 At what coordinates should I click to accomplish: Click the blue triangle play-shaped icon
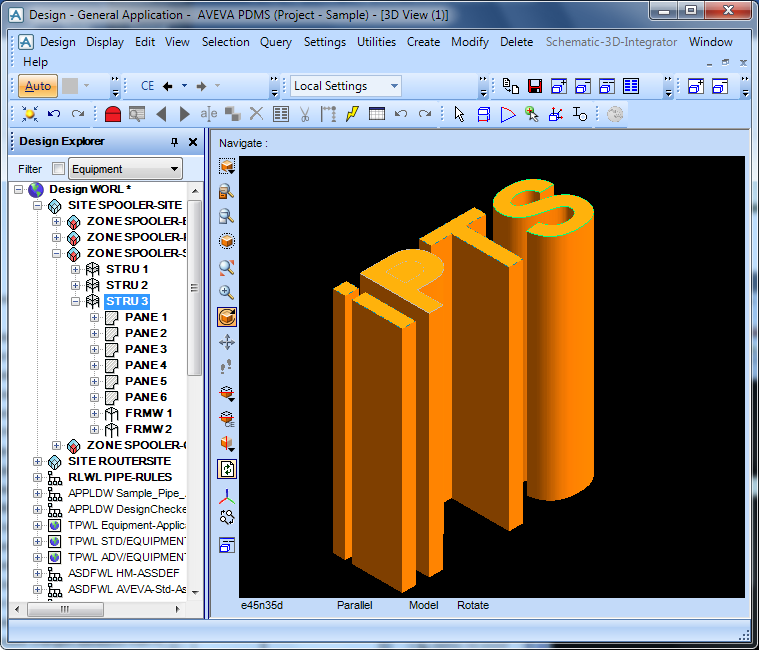(507, 114)
